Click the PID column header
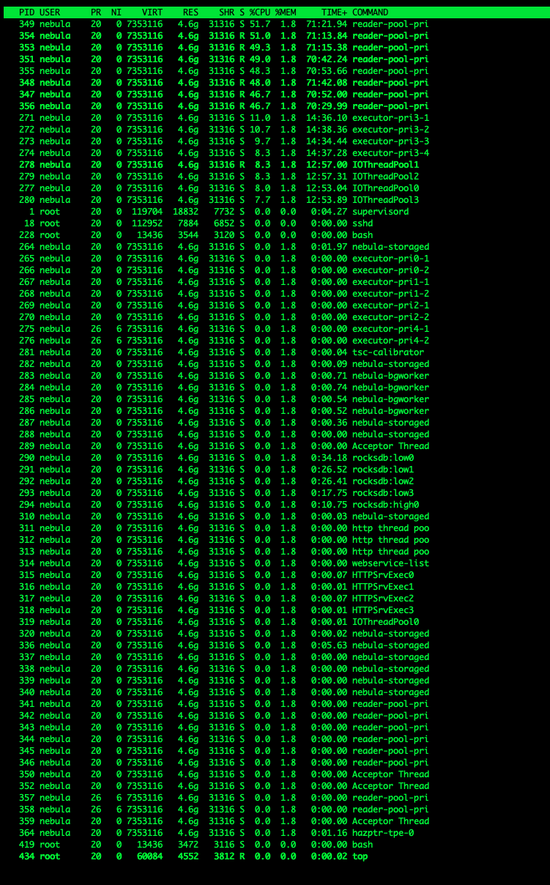Image resolution: width=550 pixels, height=885 pixels. pos(27,12)
